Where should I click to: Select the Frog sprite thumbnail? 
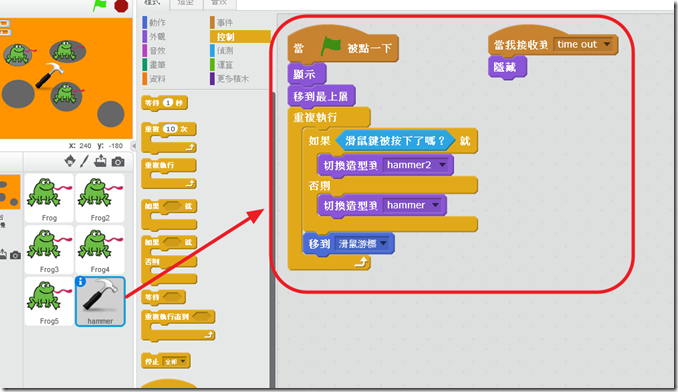tap(49, 198)
